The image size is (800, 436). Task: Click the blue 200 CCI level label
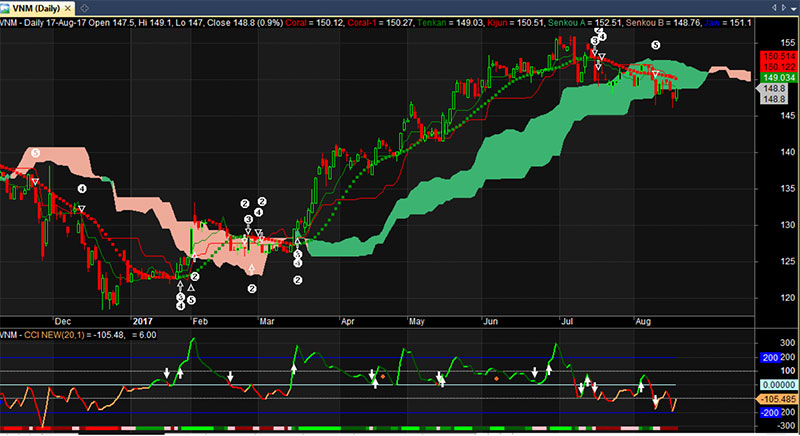point(770,357)
